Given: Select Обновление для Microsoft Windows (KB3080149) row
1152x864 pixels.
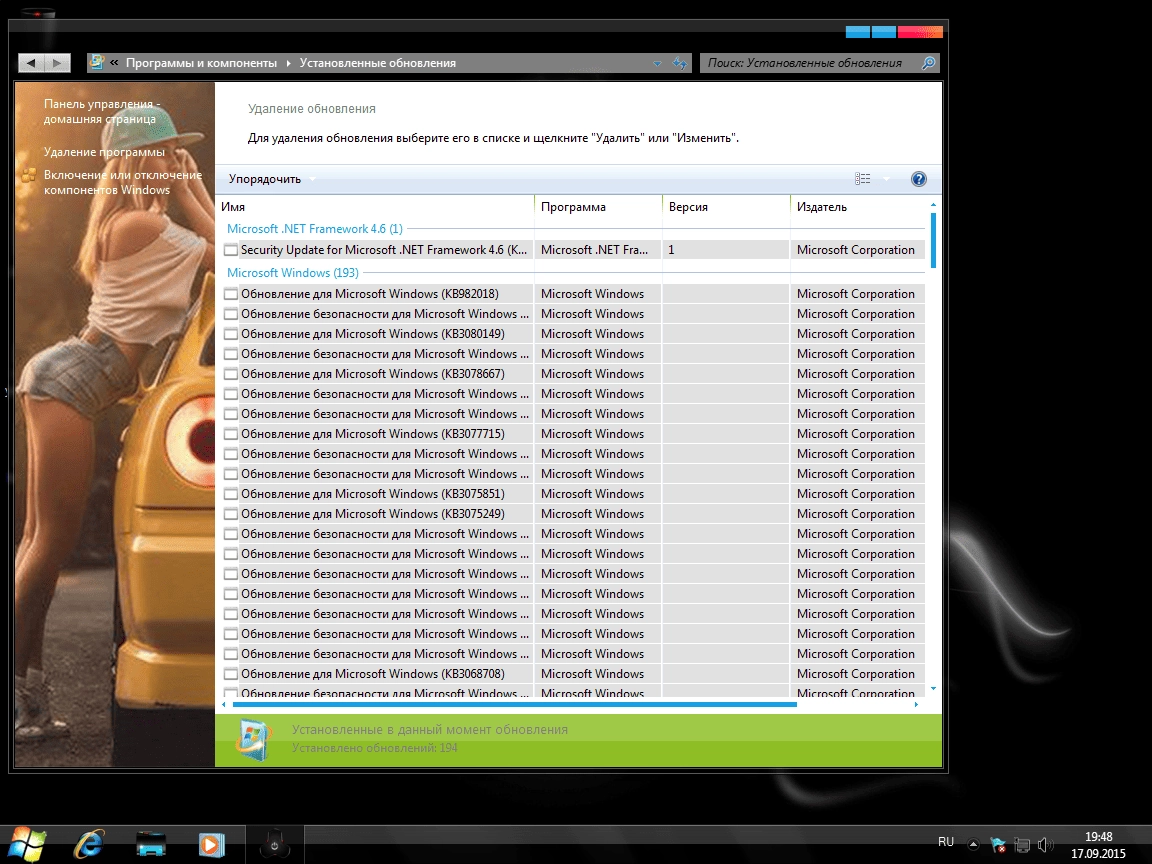Looking at the screenshot, I should click(x=573, y=334).
